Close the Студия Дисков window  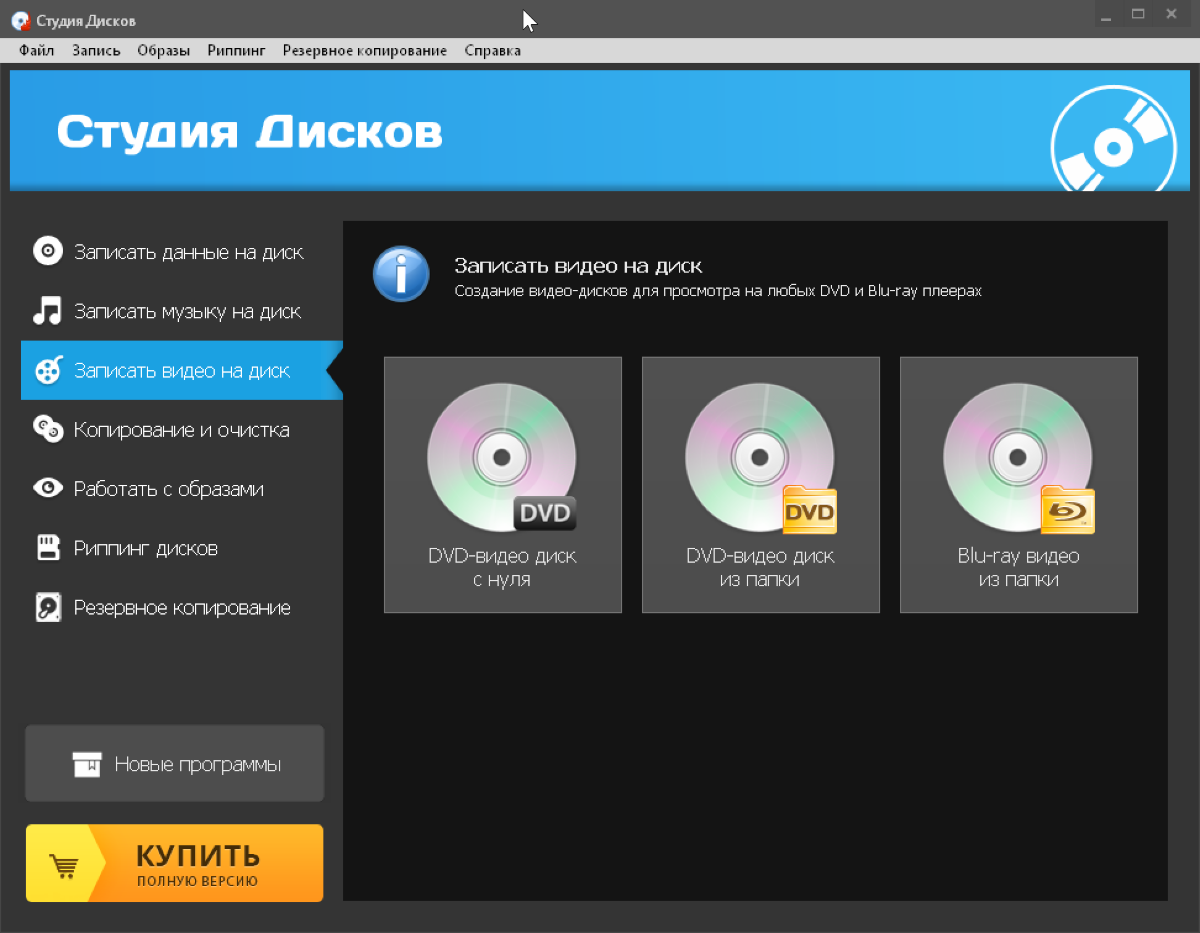(x=1171, y=14)
